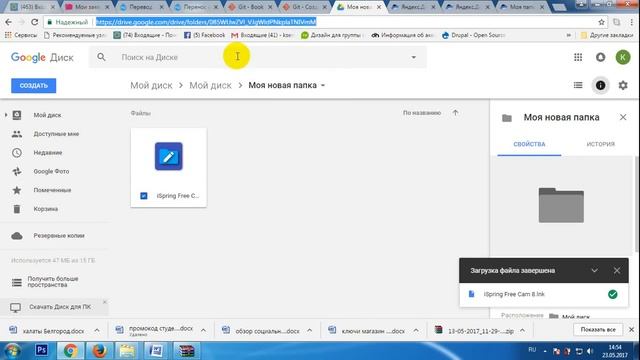This screenshot has height=360, width=640.
Task: Dismiss the Скачать Диск для ПК banner
Action: [x=104, y=302]
